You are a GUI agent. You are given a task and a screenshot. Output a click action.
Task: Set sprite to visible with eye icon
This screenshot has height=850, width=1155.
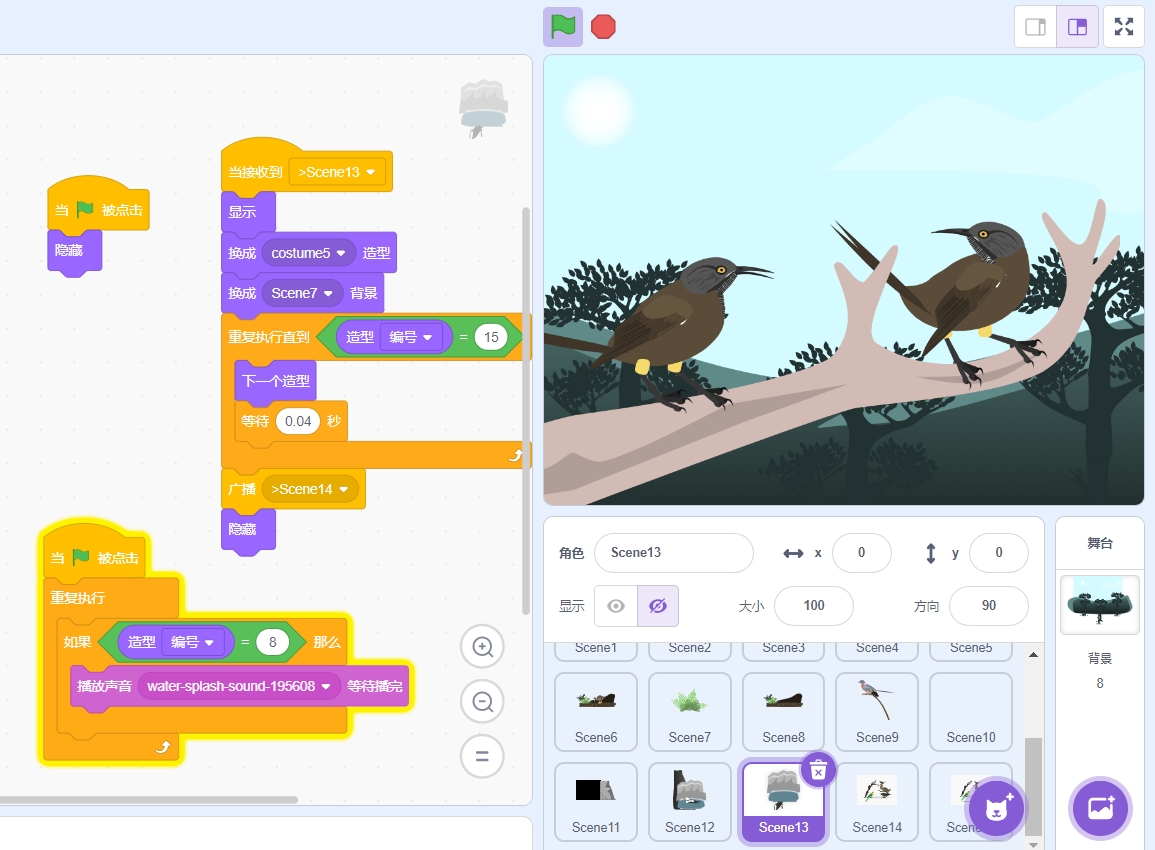[616, 606]
